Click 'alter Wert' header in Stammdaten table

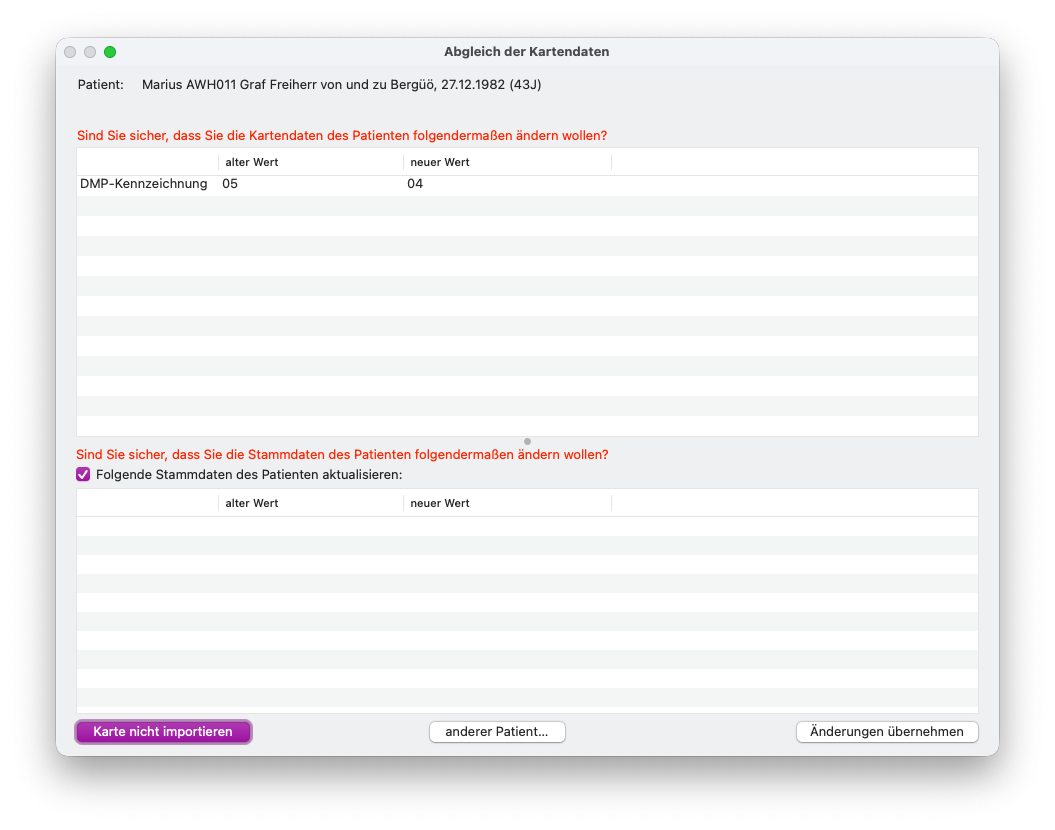pos(252,503)
